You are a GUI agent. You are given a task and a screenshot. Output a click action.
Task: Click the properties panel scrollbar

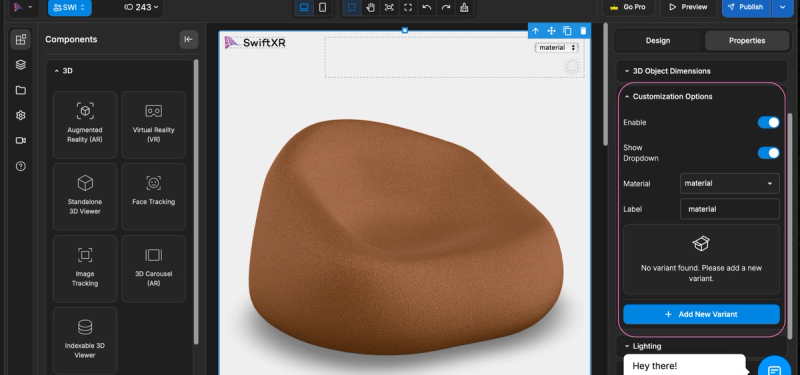pos(790,227)
